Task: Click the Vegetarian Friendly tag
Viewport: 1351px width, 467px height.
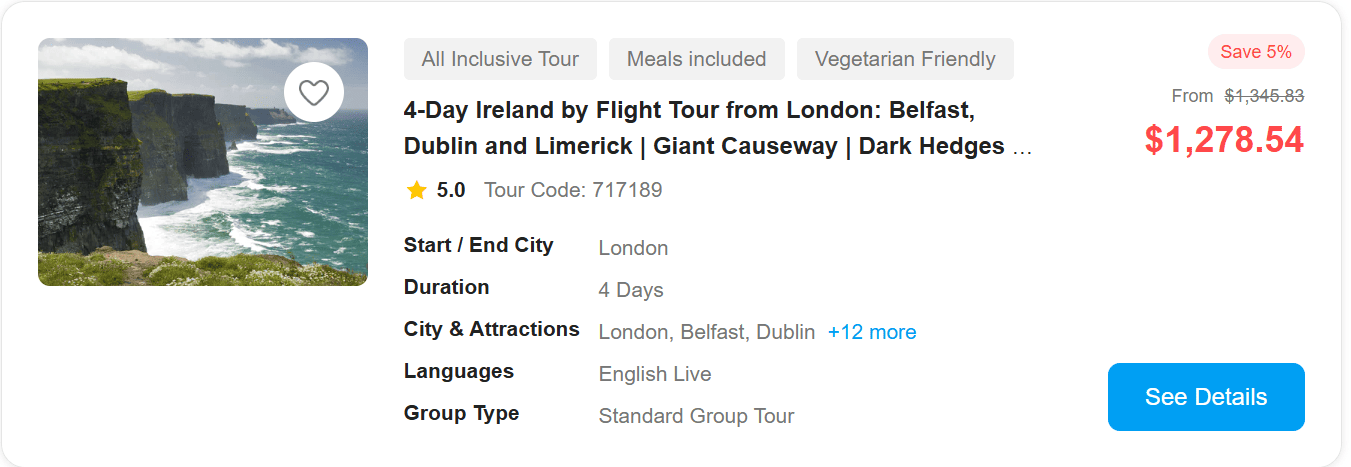Action: click(905, 59)
